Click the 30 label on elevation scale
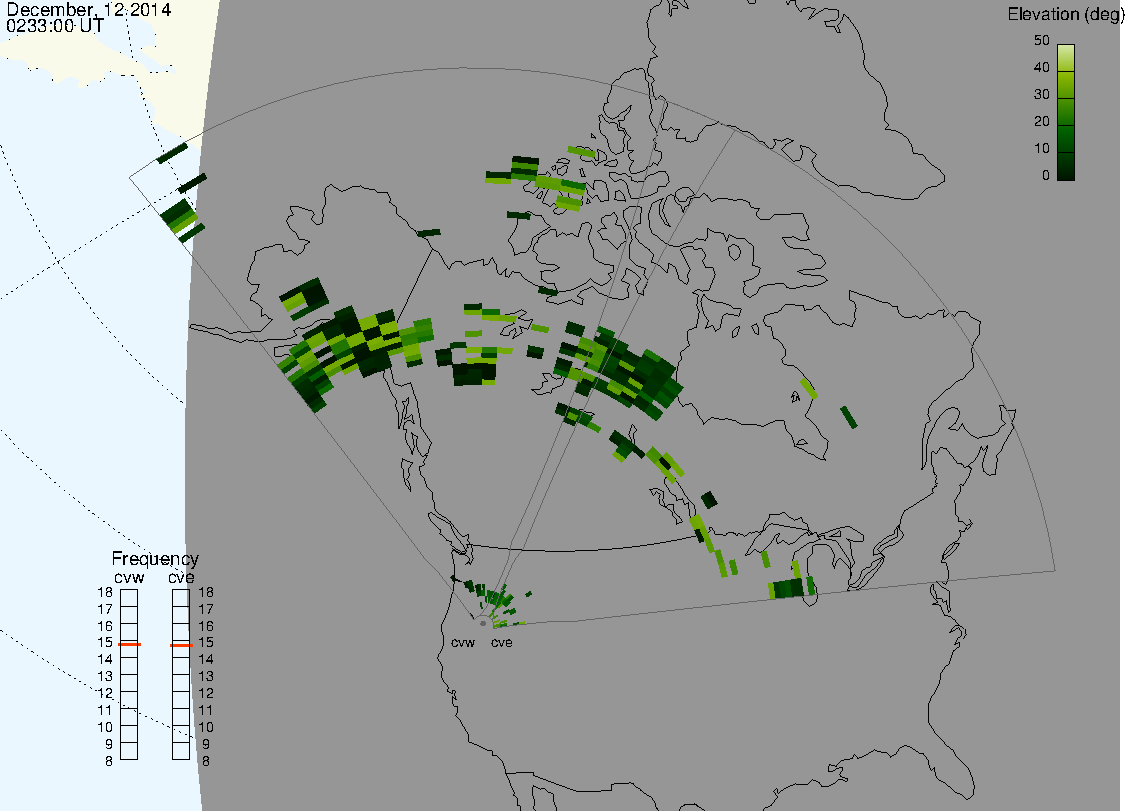This screenshot has height=811, width=1125. 1042,95
